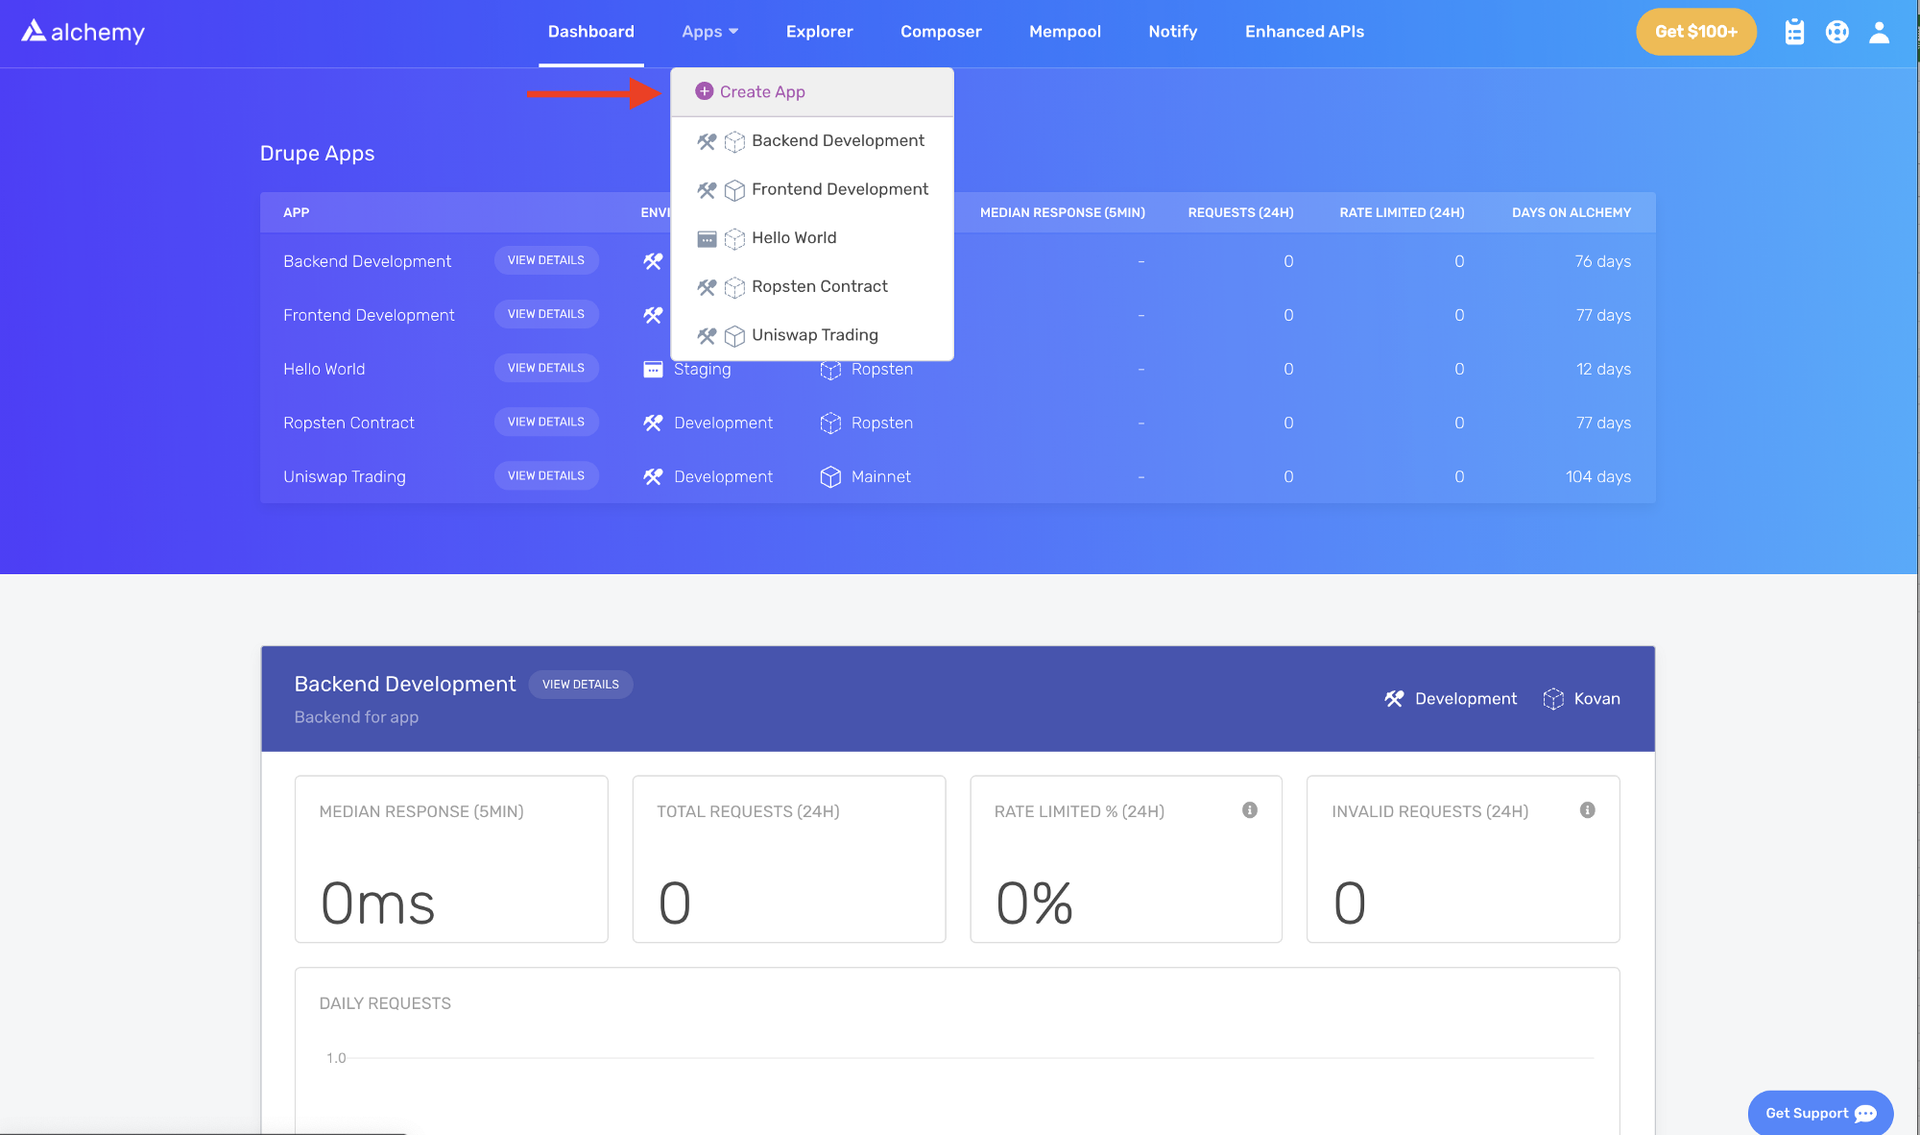This screenshot has width=1920, height=1135.
Task: Click the user profile icon
Action: 1879,31
